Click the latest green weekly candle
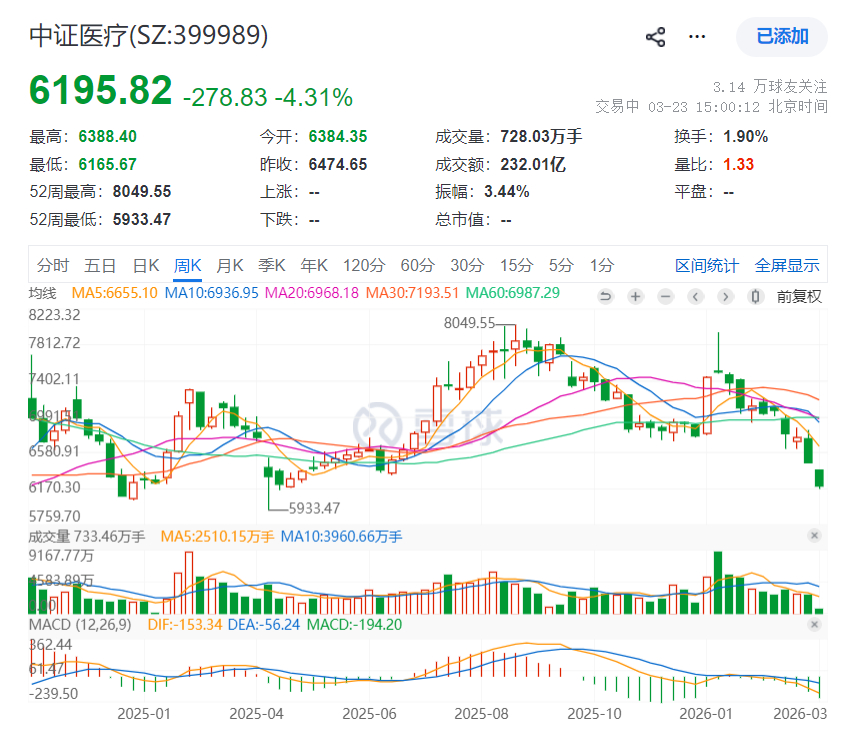 pyautogui.click(x=820, y=478)
